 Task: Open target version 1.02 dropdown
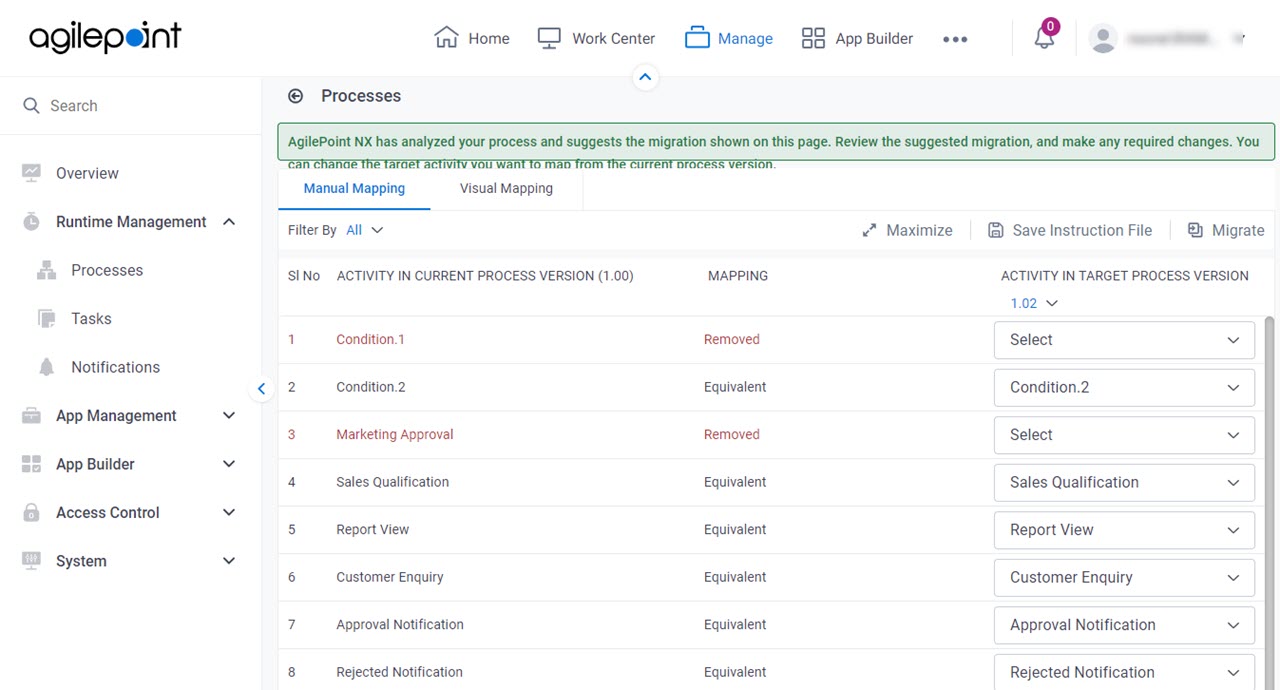(1034, 303)
